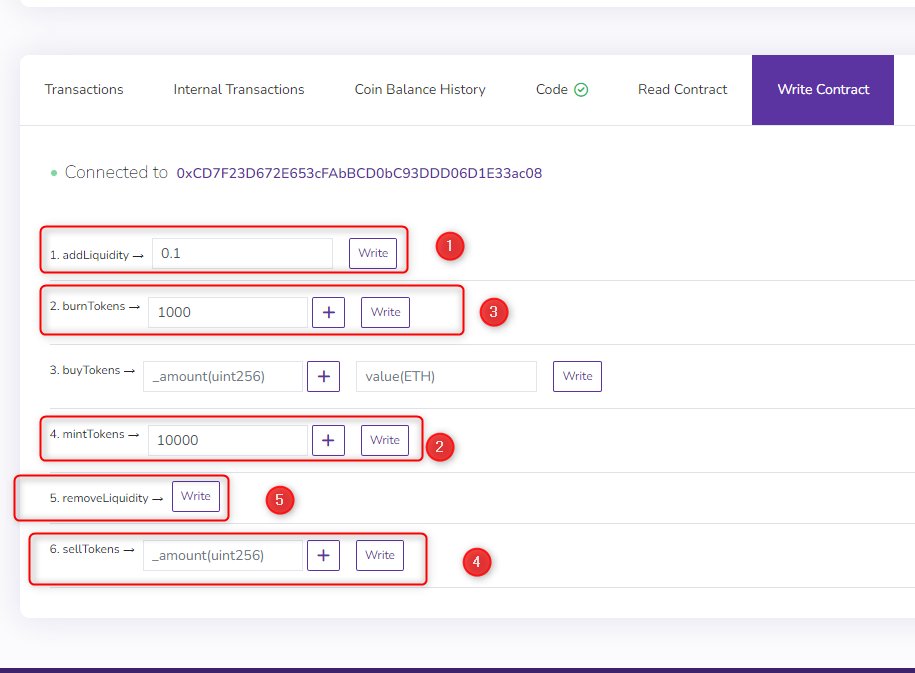Focus the burnTokens amount field
Image resolution: width=915 pixels, height=673 pixels.
pos(228,312)
